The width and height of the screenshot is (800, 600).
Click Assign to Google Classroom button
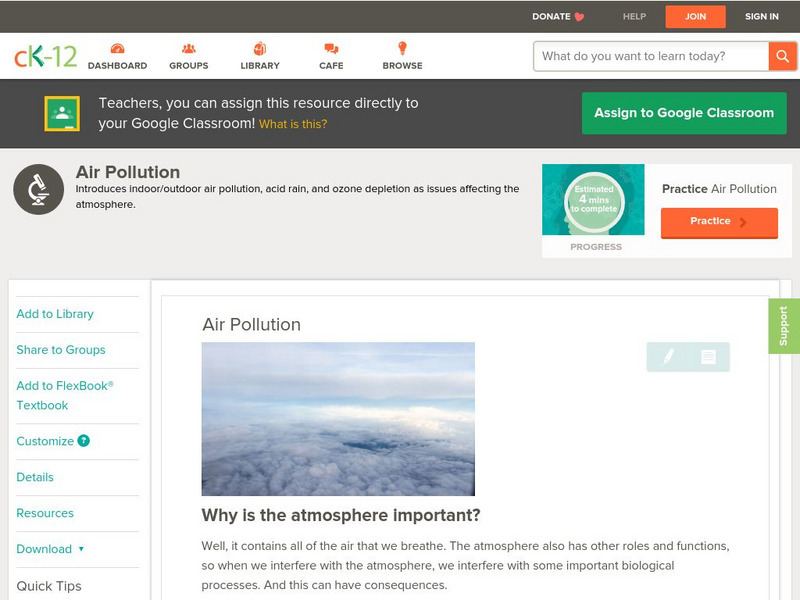click(684, 113)
